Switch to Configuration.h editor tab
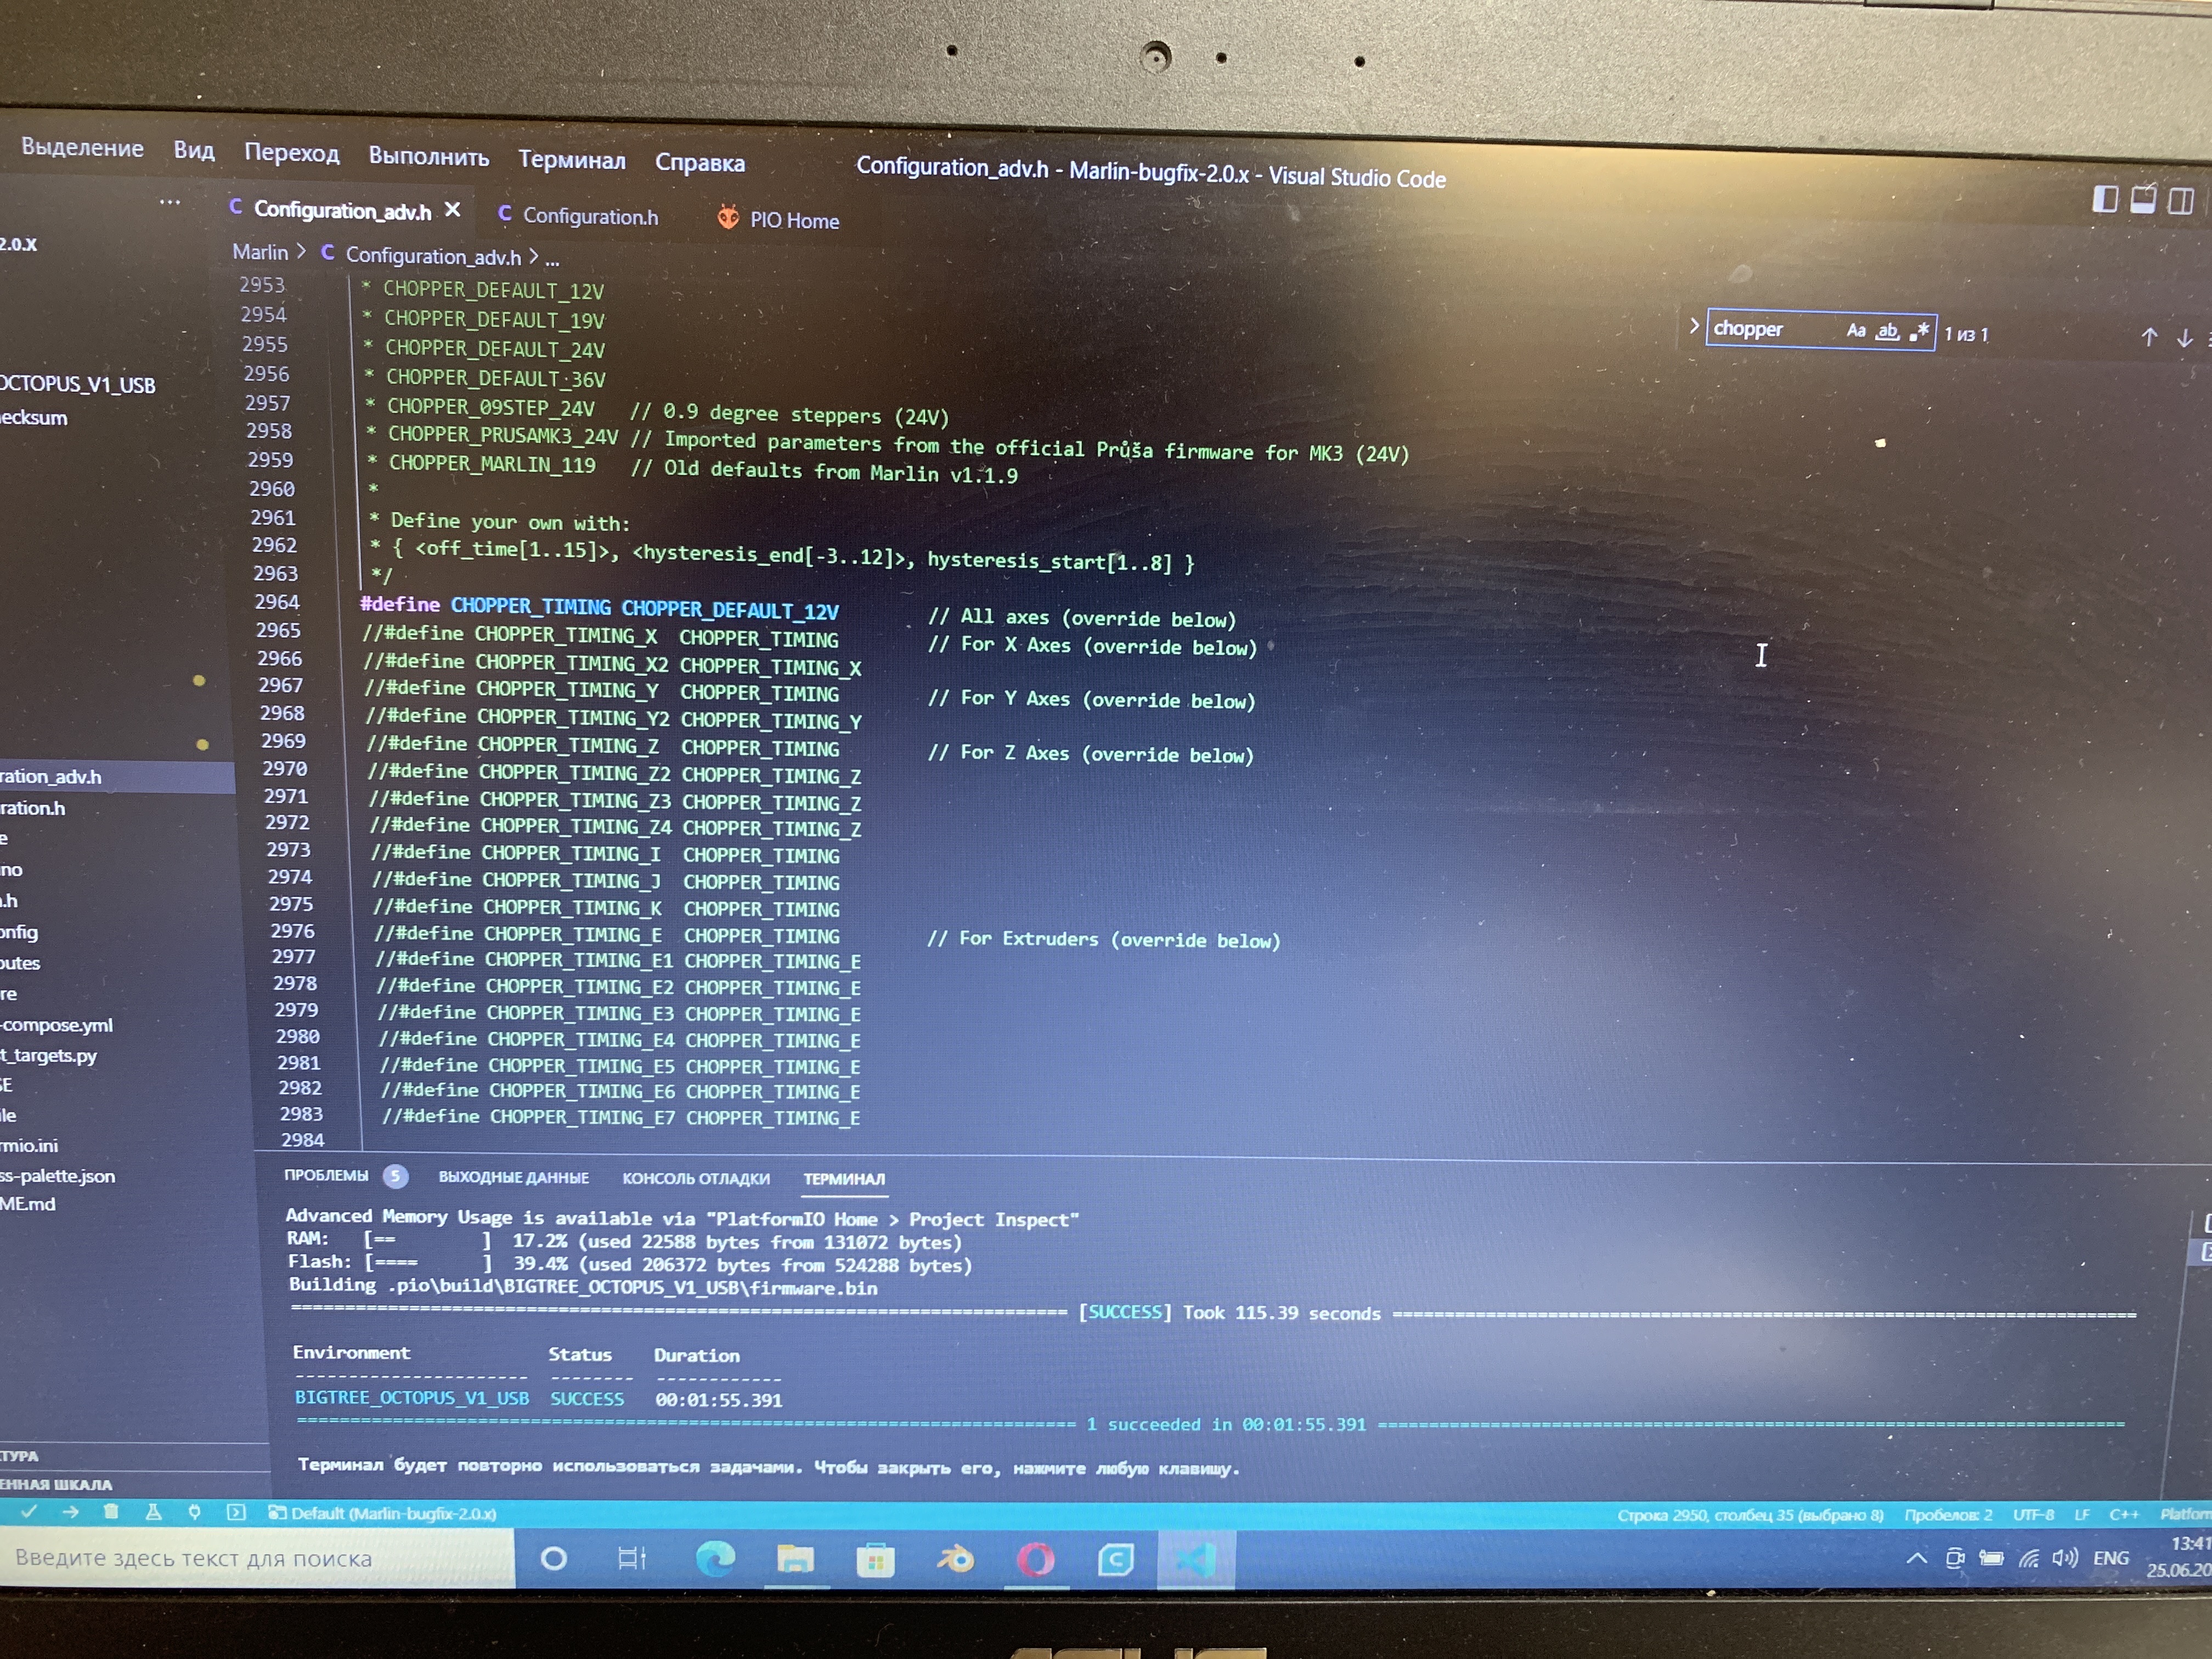 [x=590, y=216]
